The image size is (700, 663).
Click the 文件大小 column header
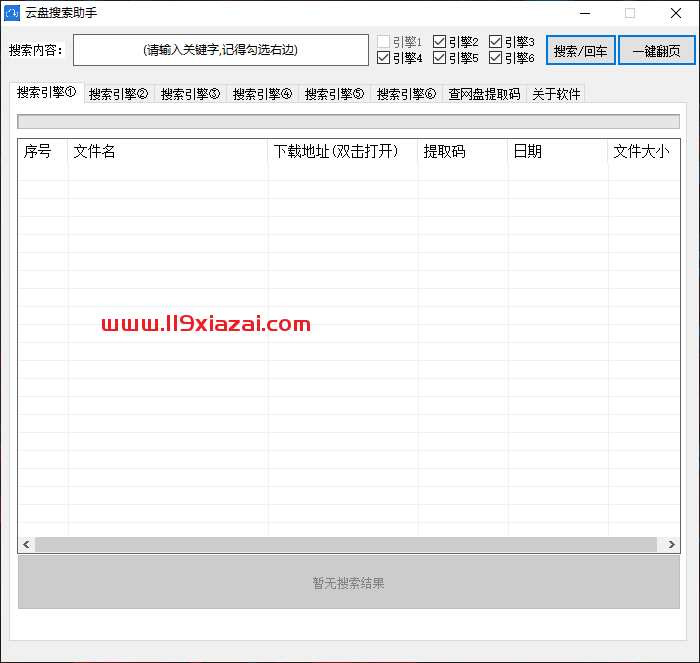pyautogui.click(x=644, y=151)
